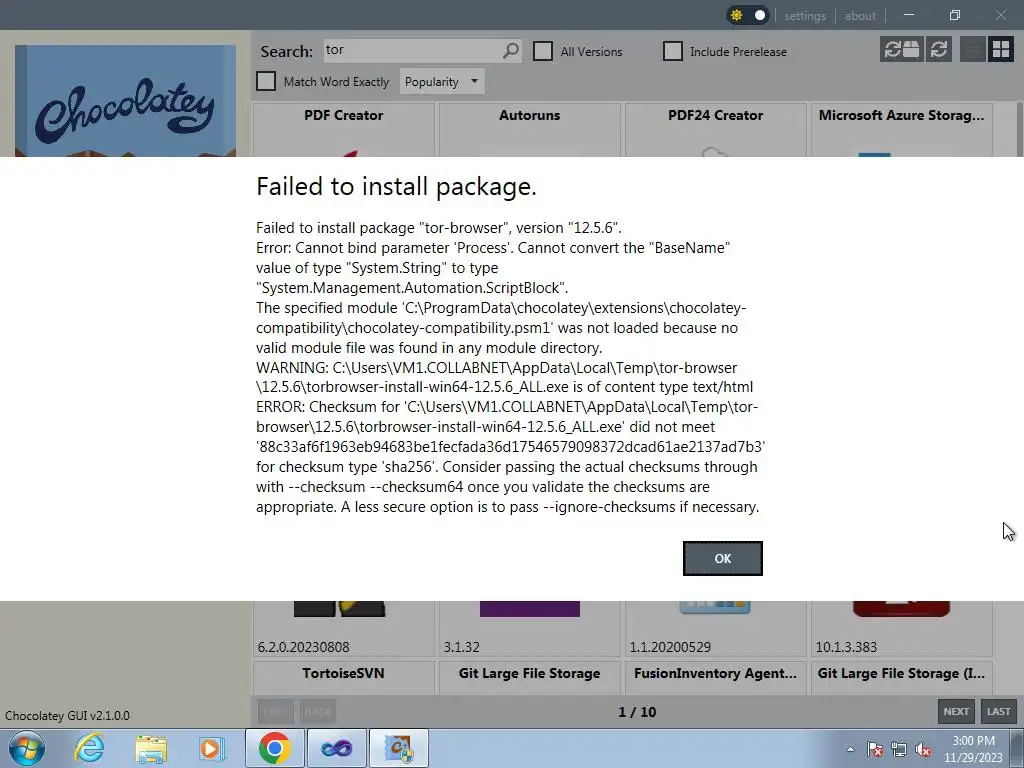
Task: Click the package list vertical scrollbar
Action: [1020, 129]
